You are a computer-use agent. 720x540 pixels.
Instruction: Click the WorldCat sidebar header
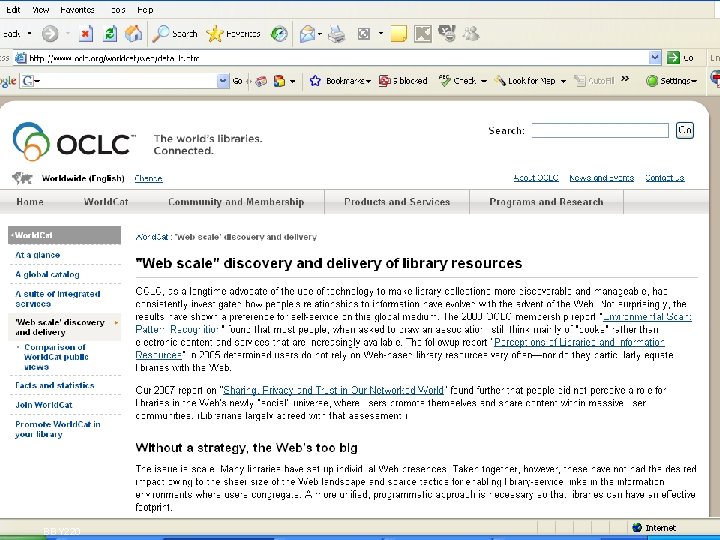pos(64,235)
